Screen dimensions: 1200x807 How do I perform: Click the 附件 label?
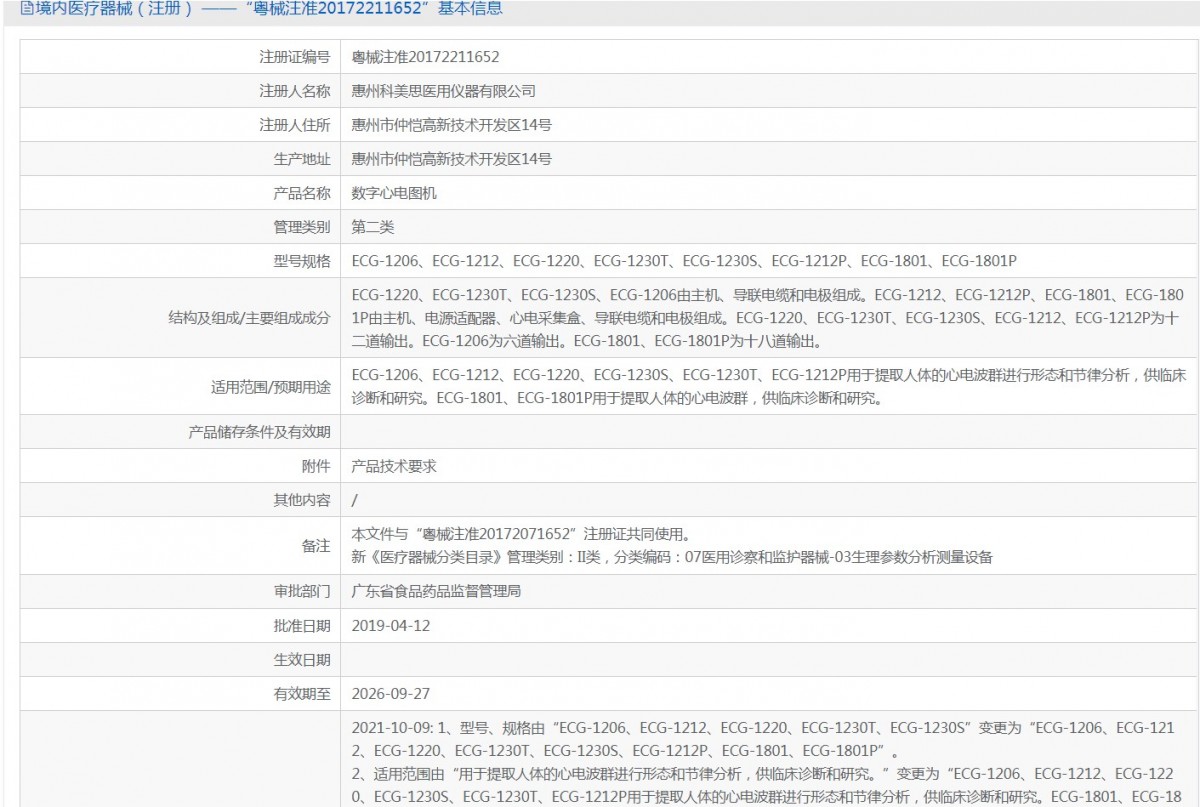[x=316, y=466]
